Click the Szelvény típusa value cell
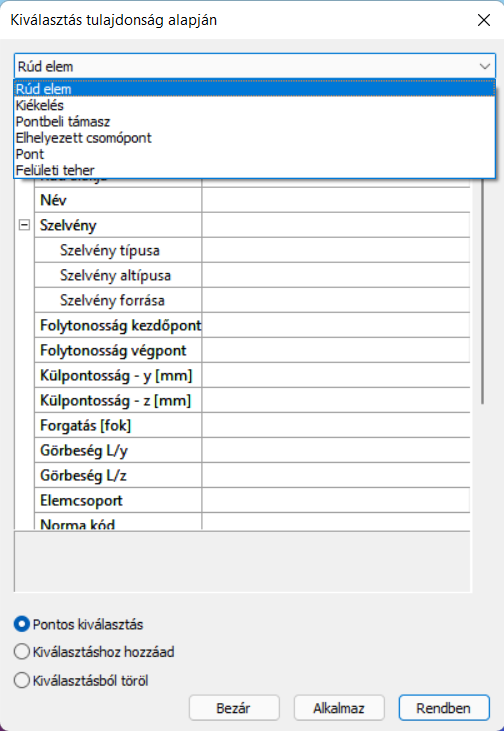The width and height of the screenshot is (504, 731). tap(336, 250)
